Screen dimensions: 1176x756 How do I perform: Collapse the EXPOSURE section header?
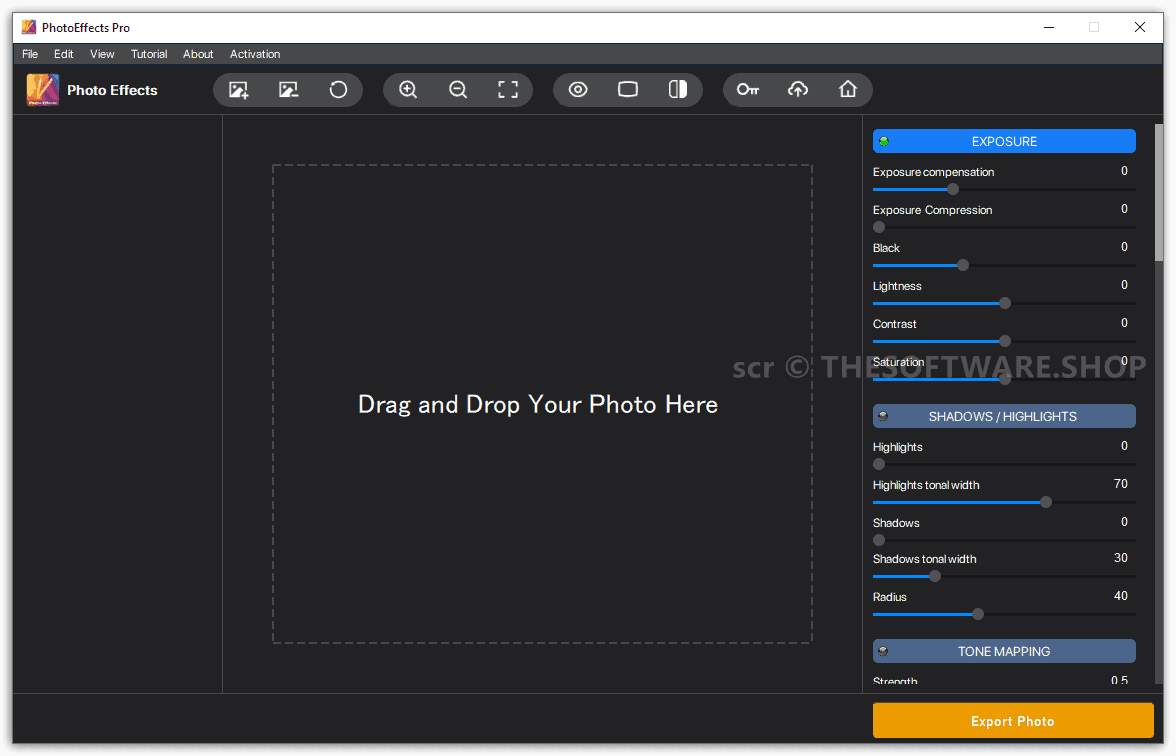pos(1004,141)
